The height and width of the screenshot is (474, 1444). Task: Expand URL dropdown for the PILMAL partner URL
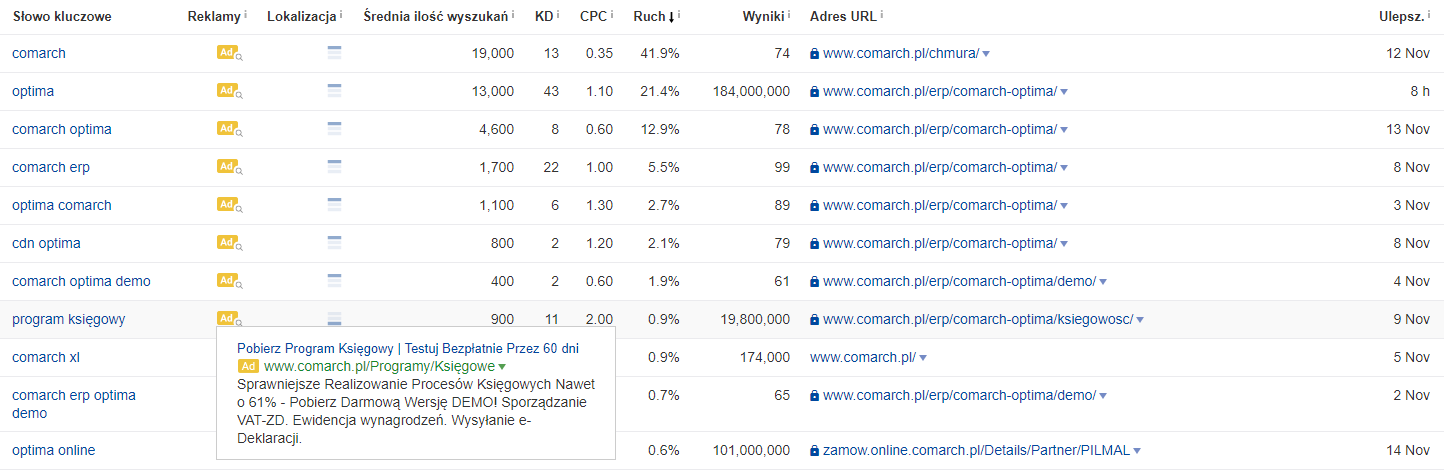(1138, 452)
